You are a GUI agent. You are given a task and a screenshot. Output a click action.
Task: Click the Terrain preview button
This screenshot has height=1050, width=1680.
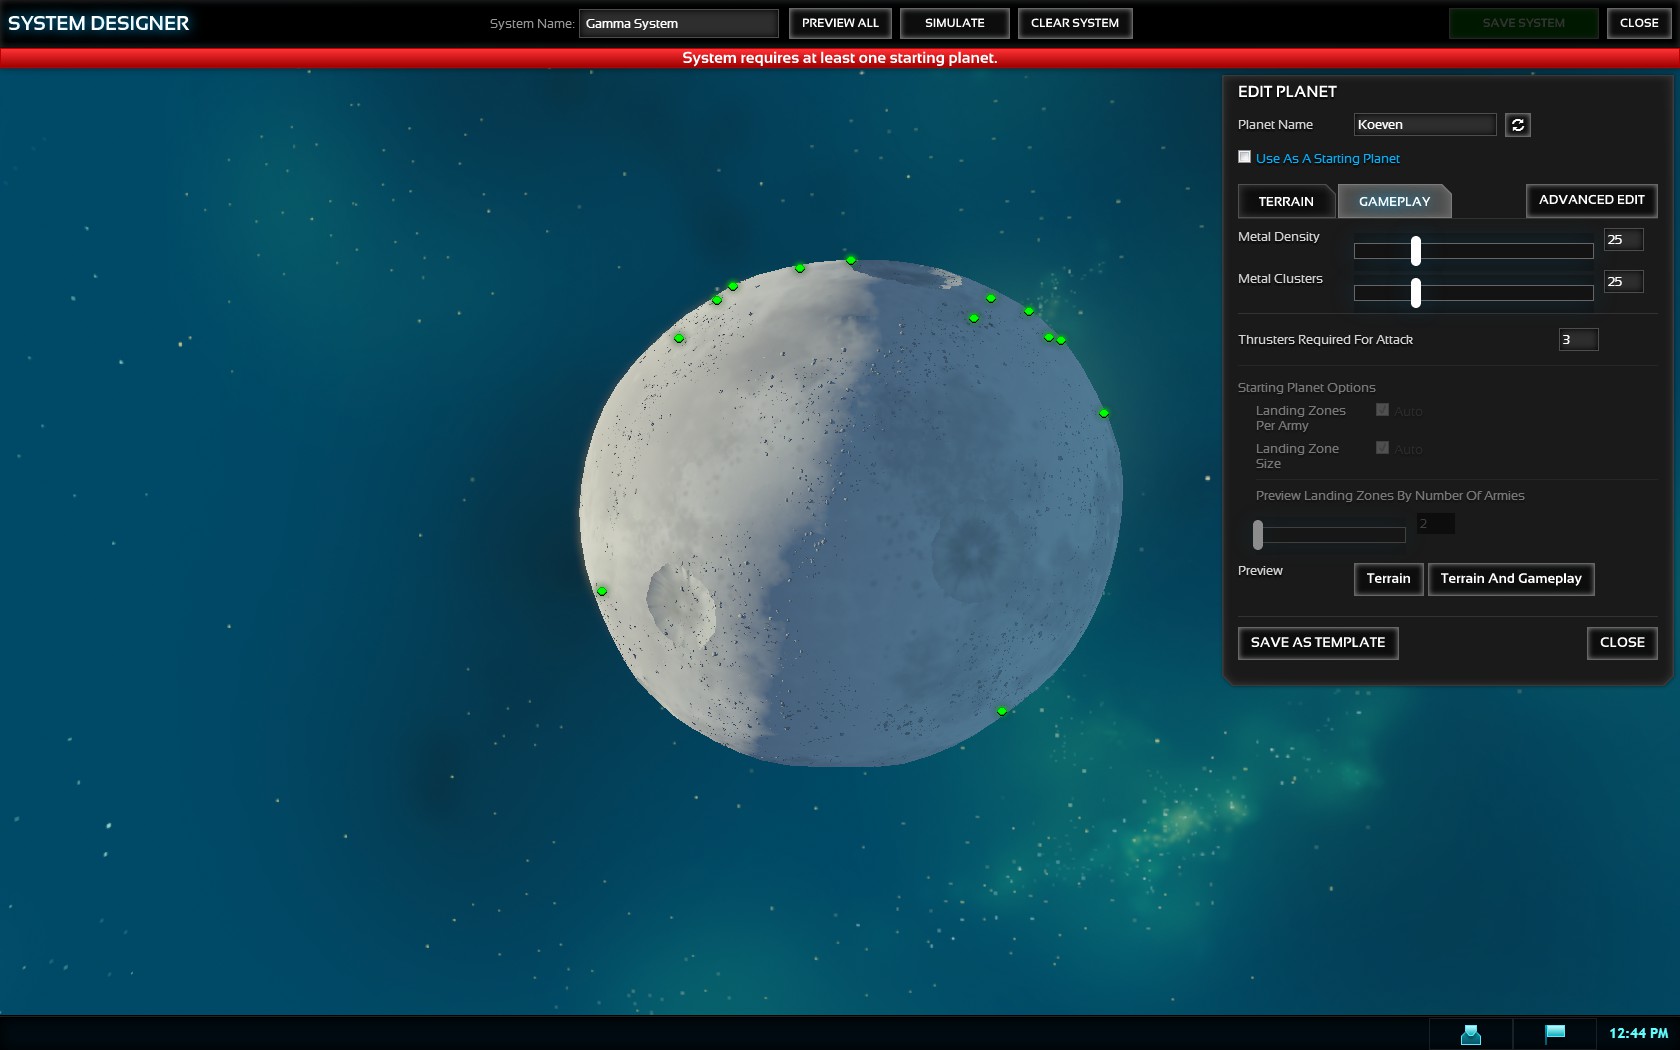coord(1388,579)
